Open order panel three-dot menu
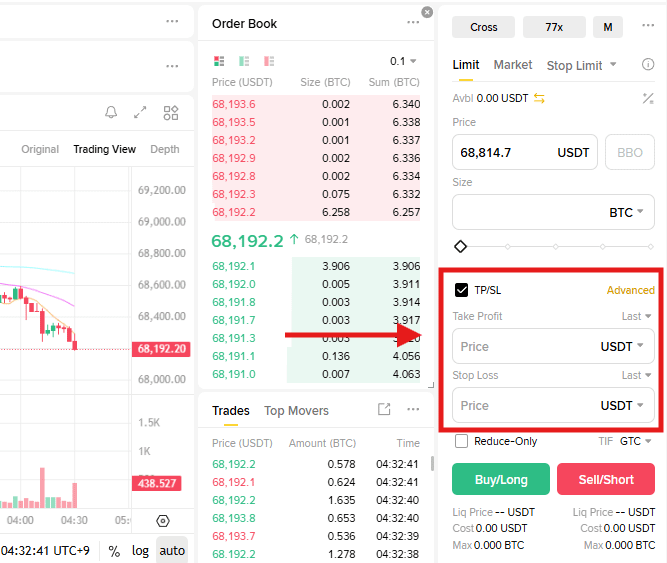The height and width of the screenshot is (563, 667). pyautogui.click(x=648, y=26)
